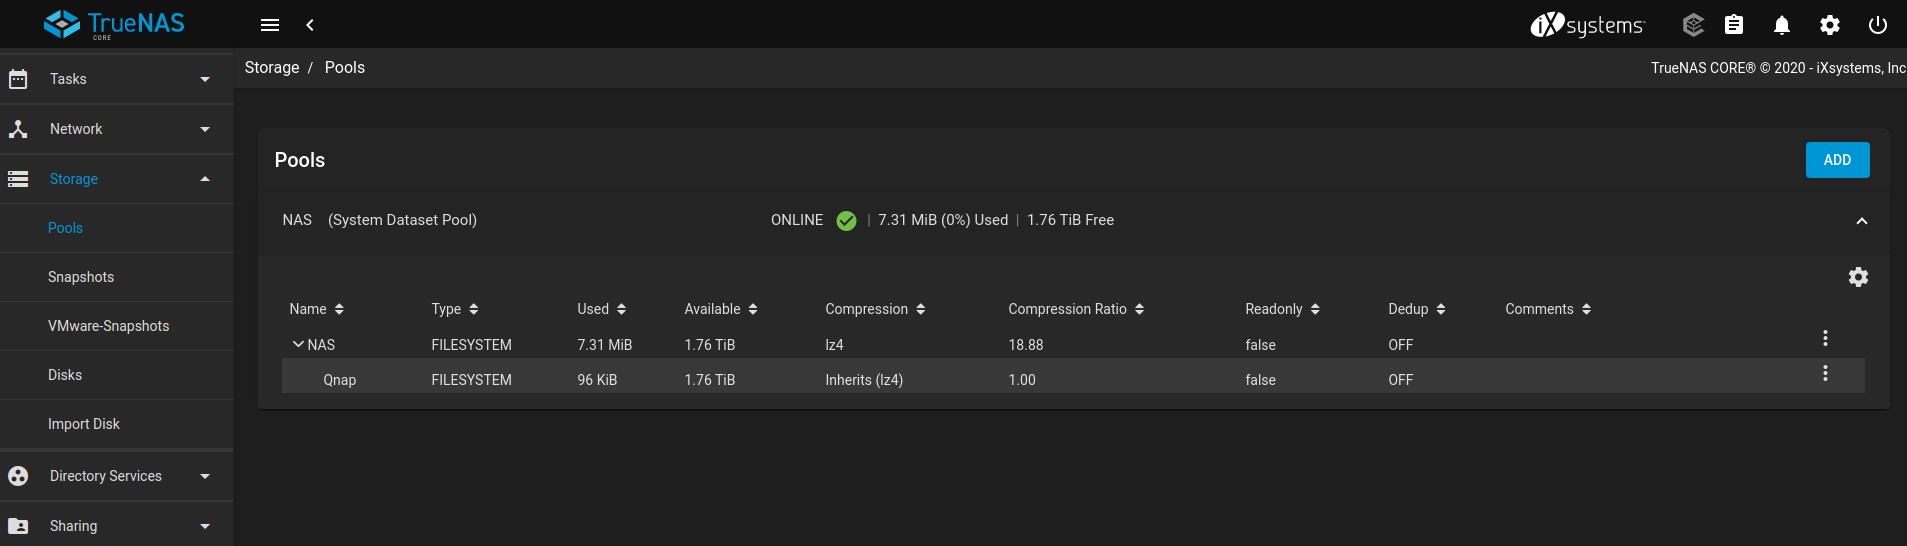Open the Disks storage page

click(65, 375)
